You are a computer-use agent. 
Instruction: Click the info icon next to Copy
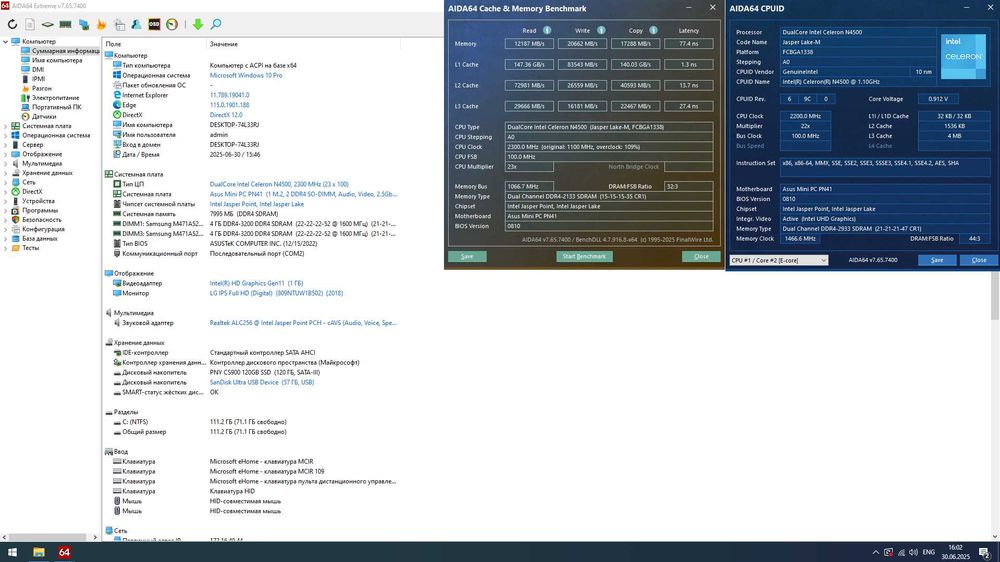tap(653, 30)
